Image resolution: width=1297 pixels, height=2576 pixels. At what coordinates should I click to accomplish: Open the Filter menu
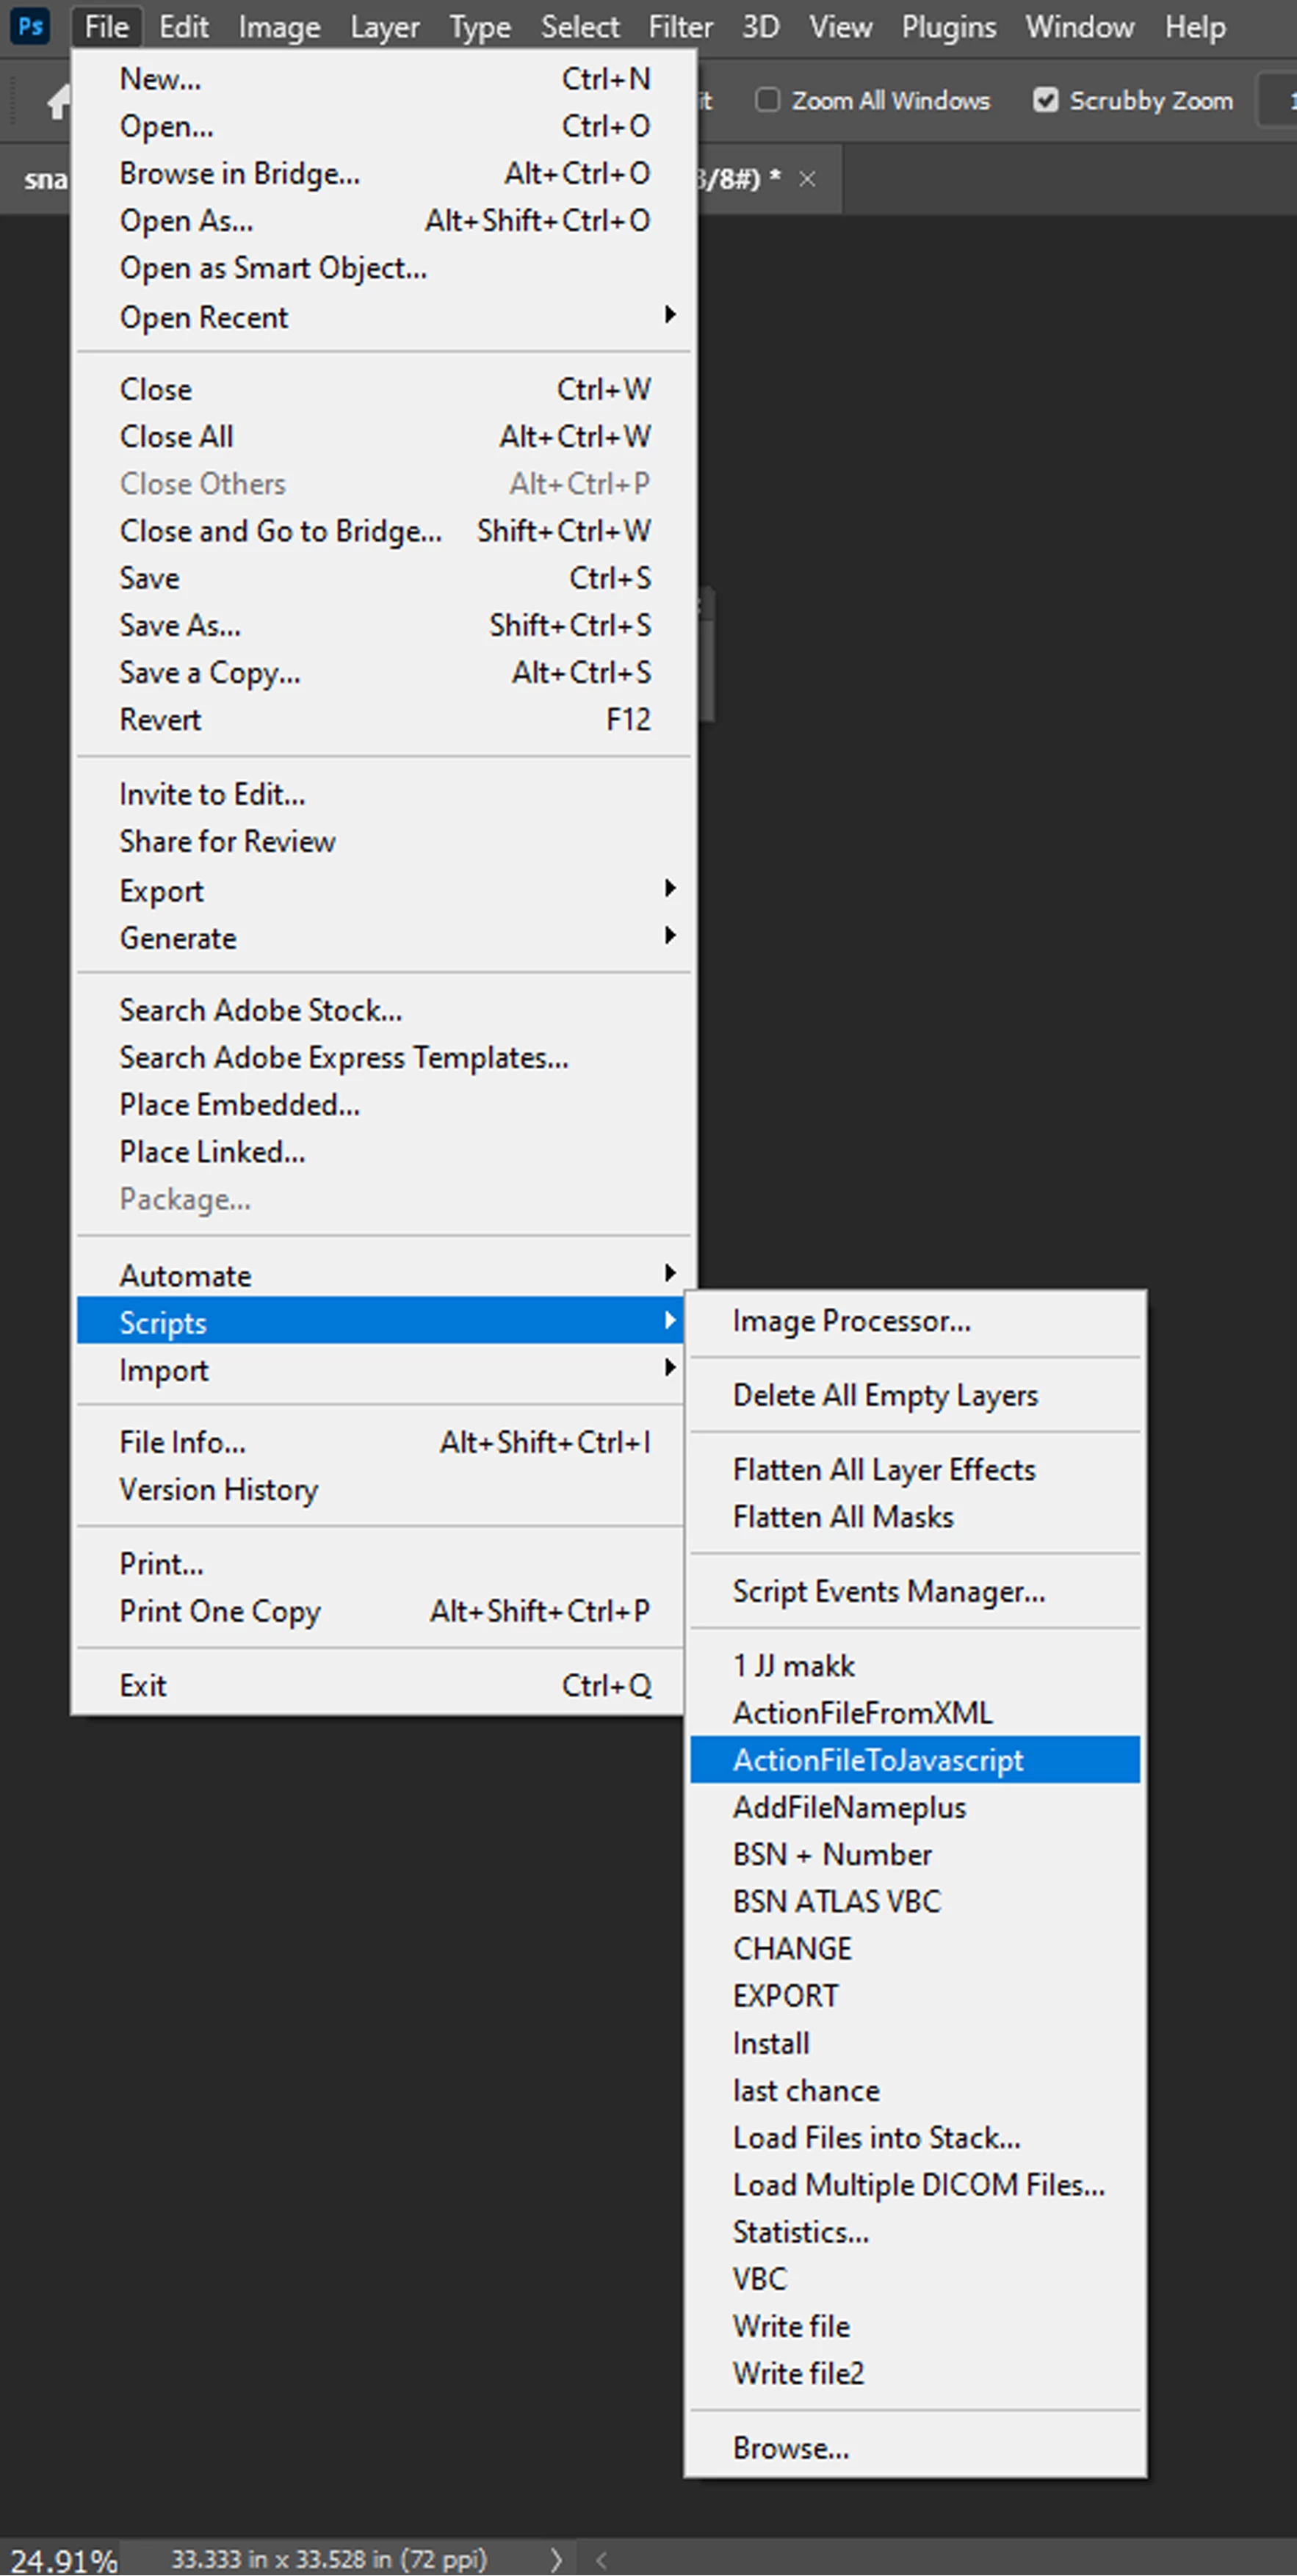tap(681, 26)
